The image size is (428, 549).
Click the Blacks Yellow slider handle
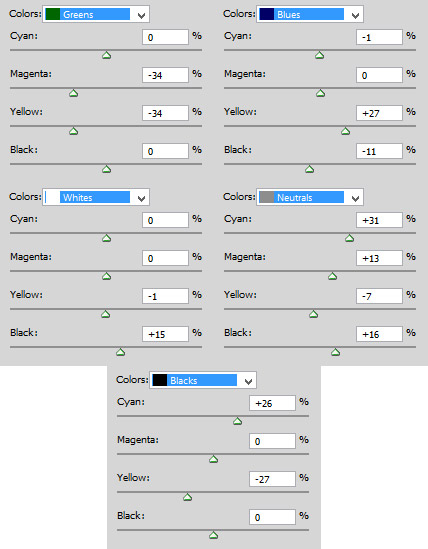(187, 497)
